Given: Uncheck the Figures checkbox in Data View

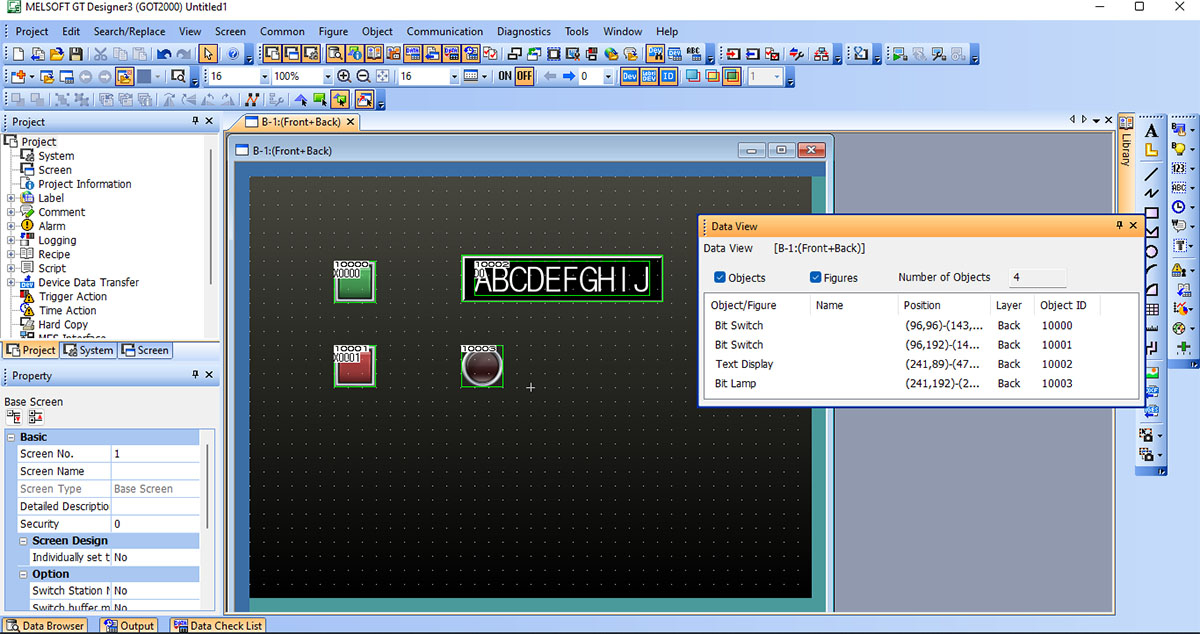Looking at the screenshot, I should (x=815, y=277).
